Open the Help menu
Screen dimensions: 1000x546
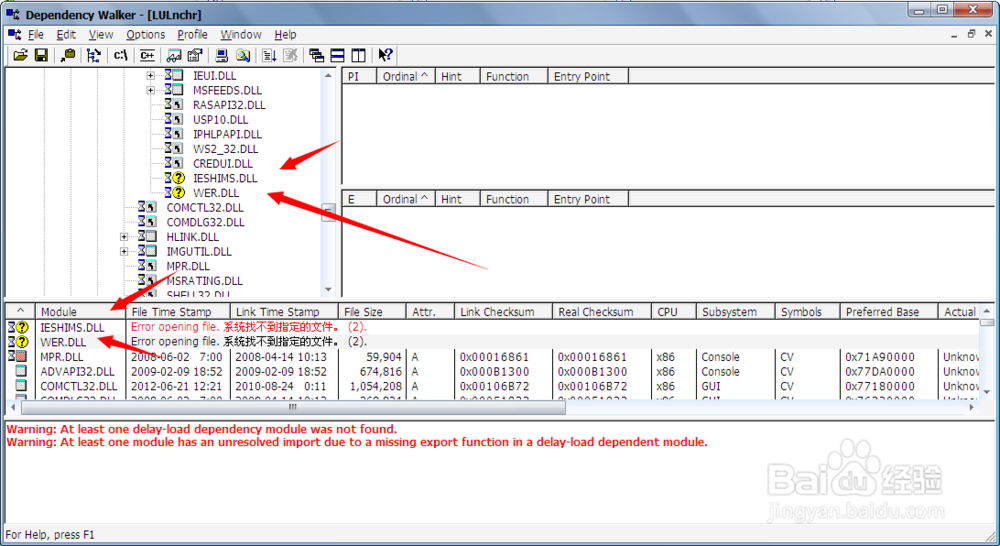(285, 34)
